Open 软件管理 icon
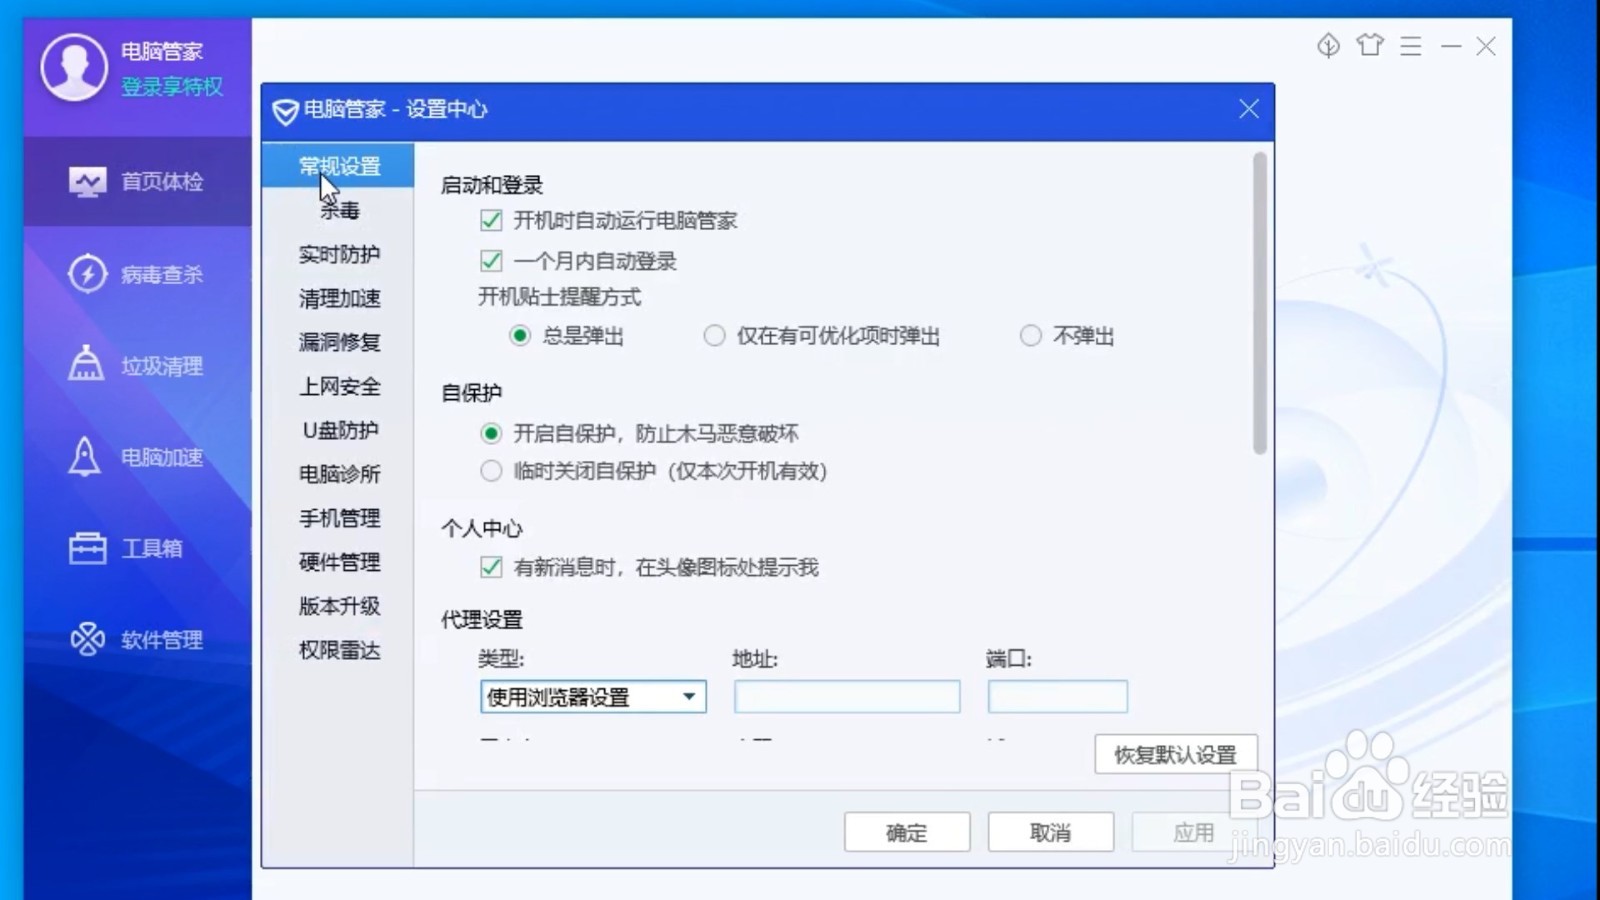 coord(87,639)
